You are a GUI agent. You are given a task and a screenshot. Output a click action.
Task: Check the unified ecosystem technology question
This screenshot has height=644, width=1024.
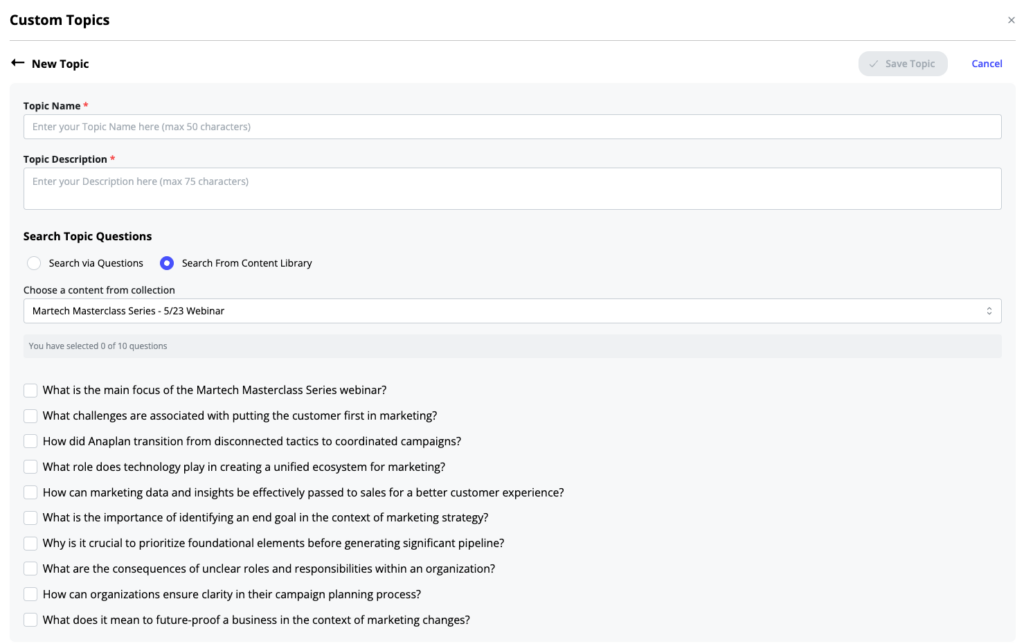(x=30, y=467)
